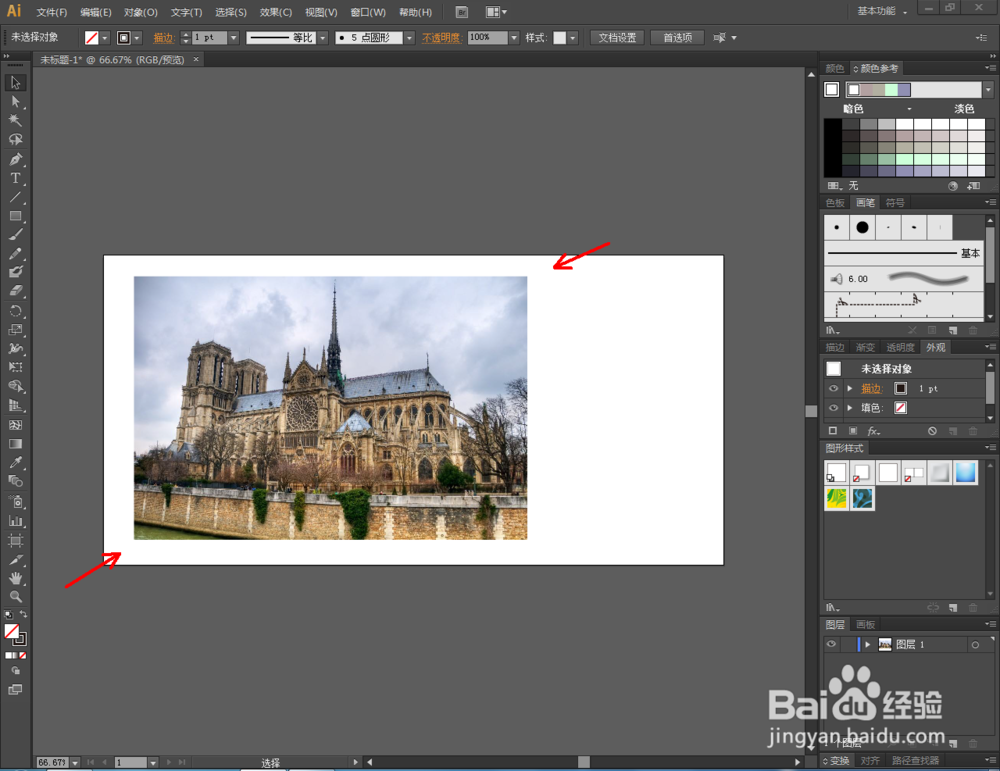Open the 效果(C) menu

pyautogui.click(x=276, y=12)
